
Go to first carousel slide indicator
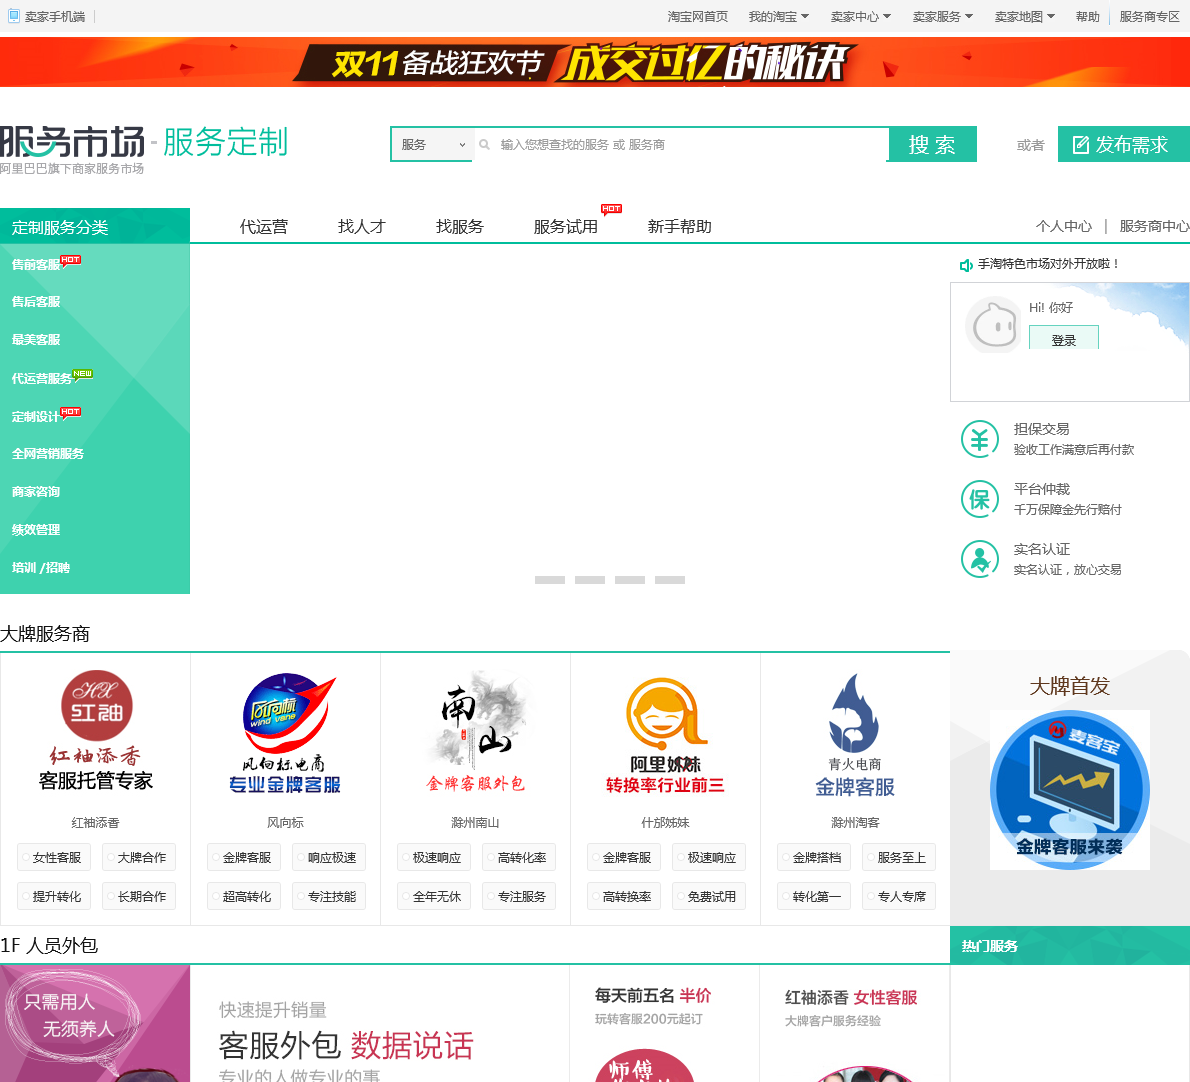550,580
